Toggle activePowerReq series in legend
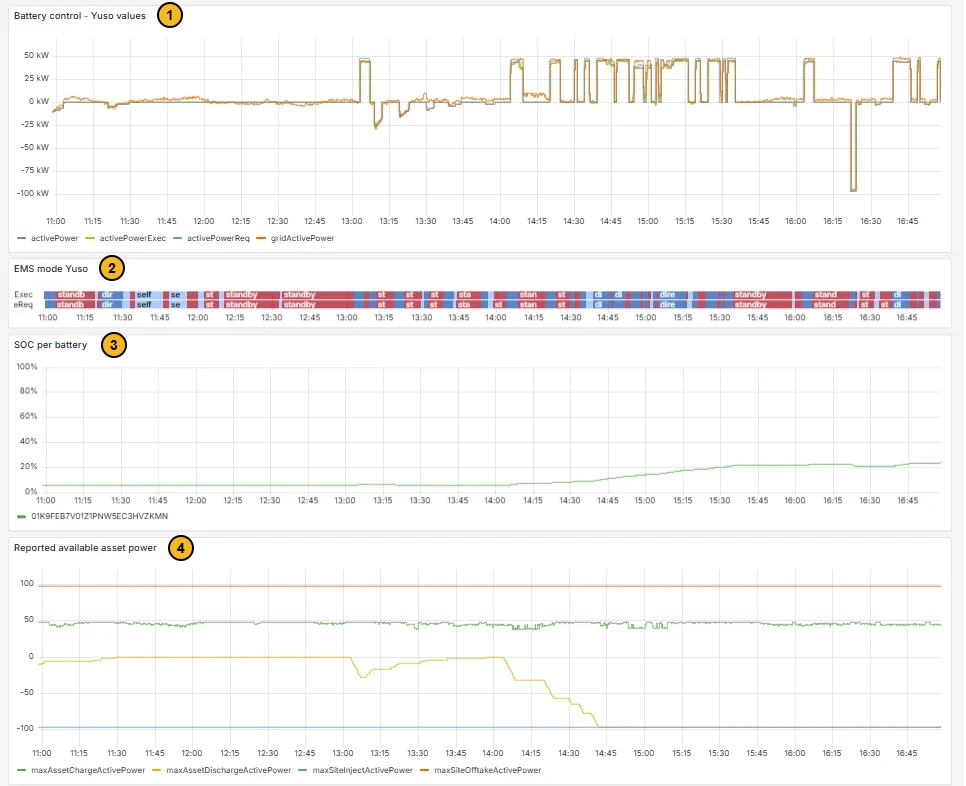966x786 pixels. tap(218, 238)
